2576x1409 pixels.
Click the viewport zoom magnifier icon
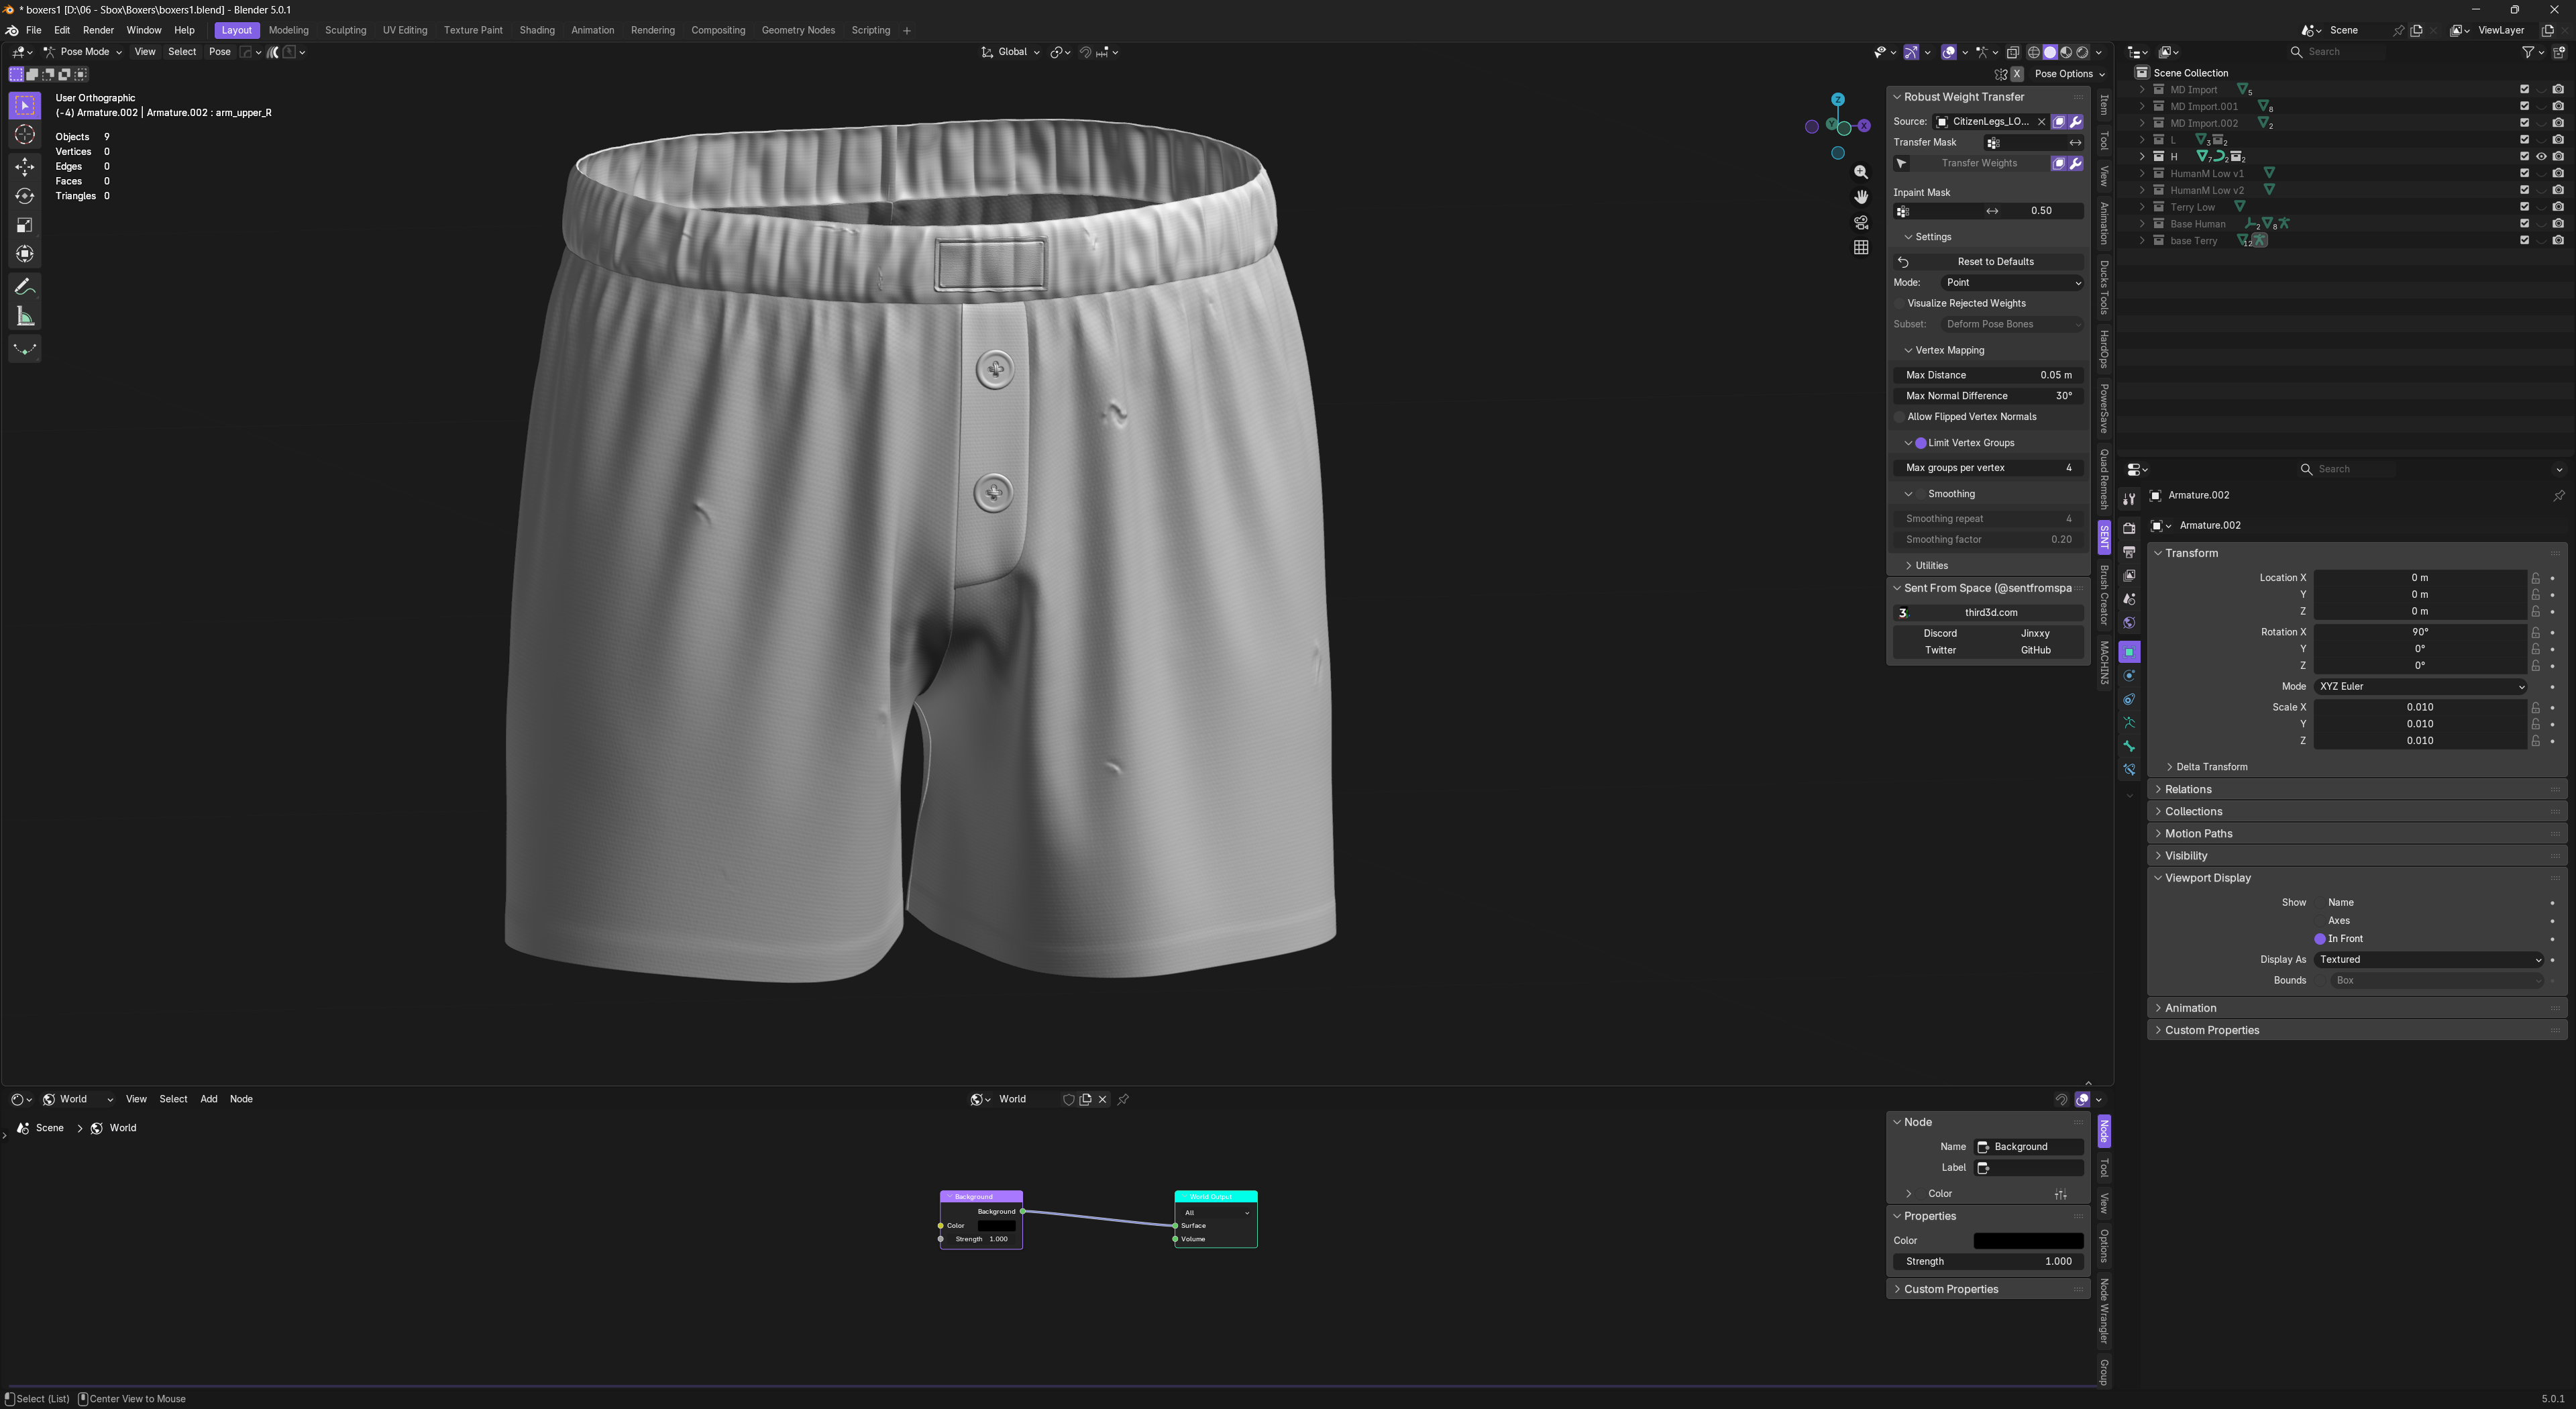1860,172
